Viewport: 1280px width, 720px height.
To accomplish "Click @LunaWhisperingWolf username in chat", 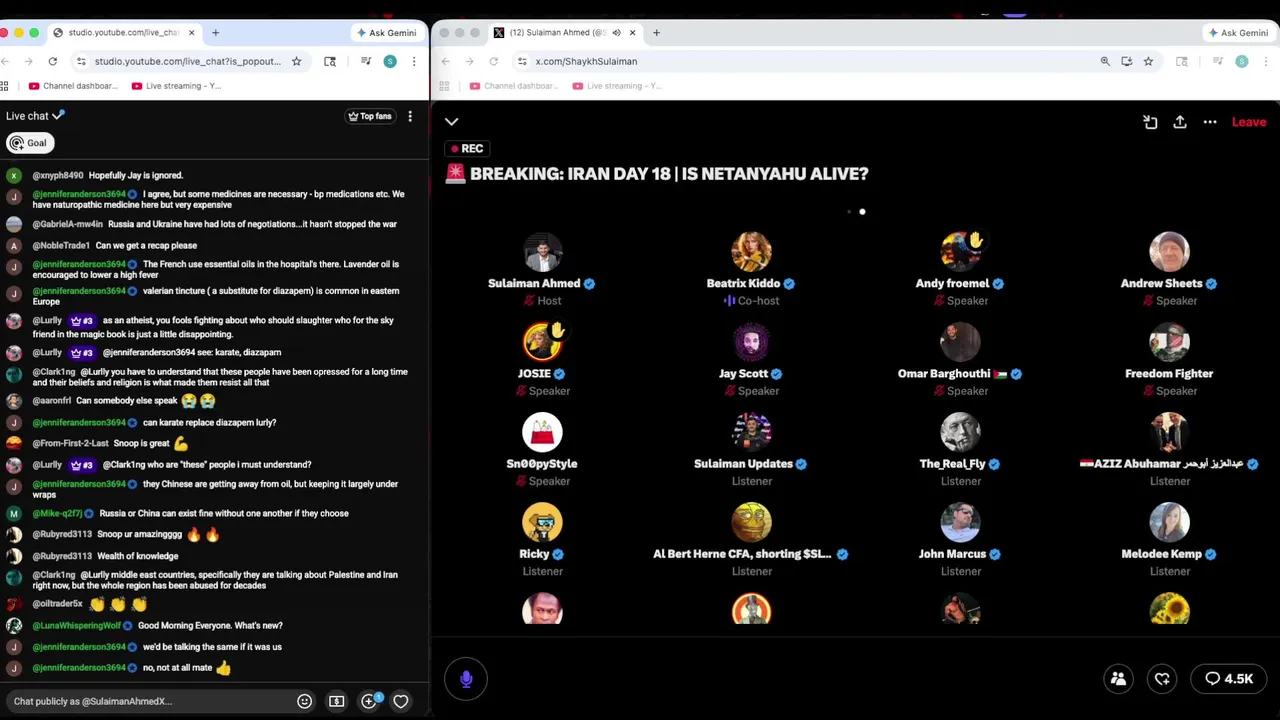I will tap(76, 626).
